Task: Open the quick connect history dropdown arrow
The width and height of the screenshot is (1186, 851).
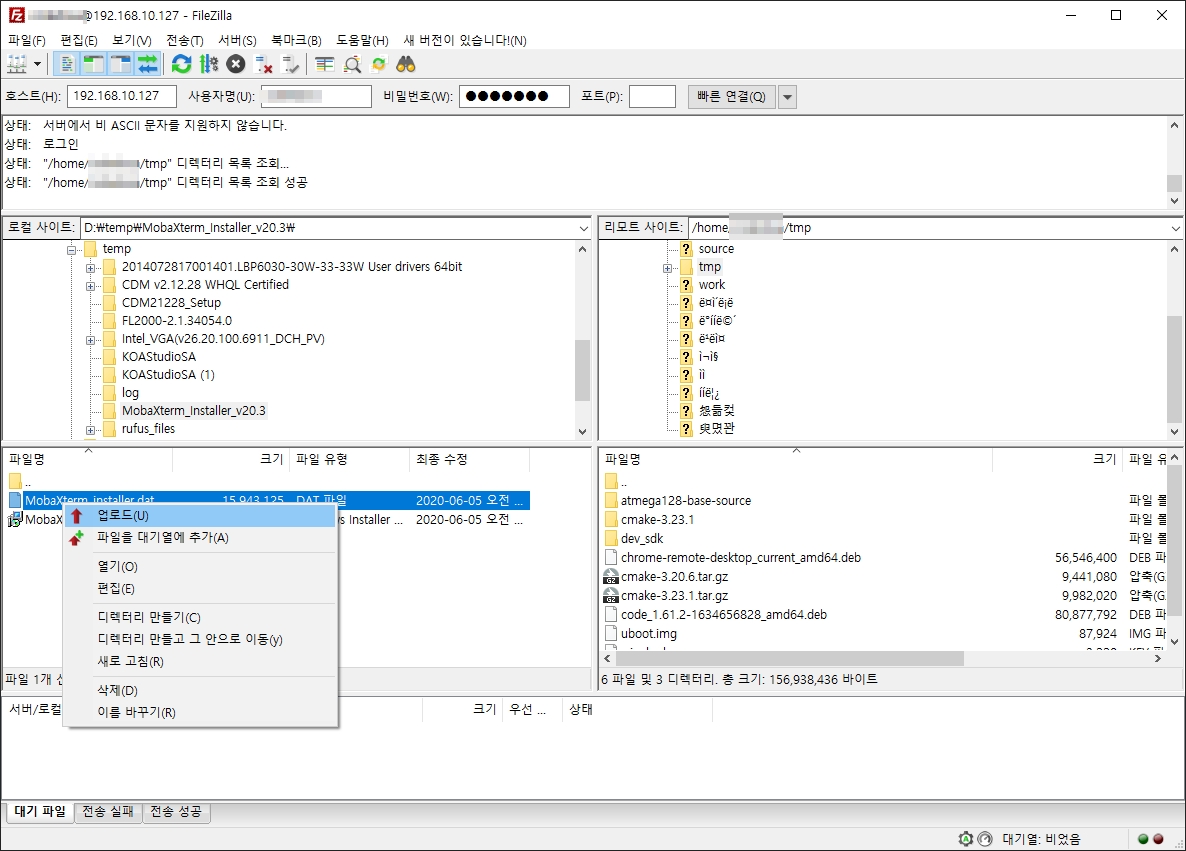Action: point(787,97)
